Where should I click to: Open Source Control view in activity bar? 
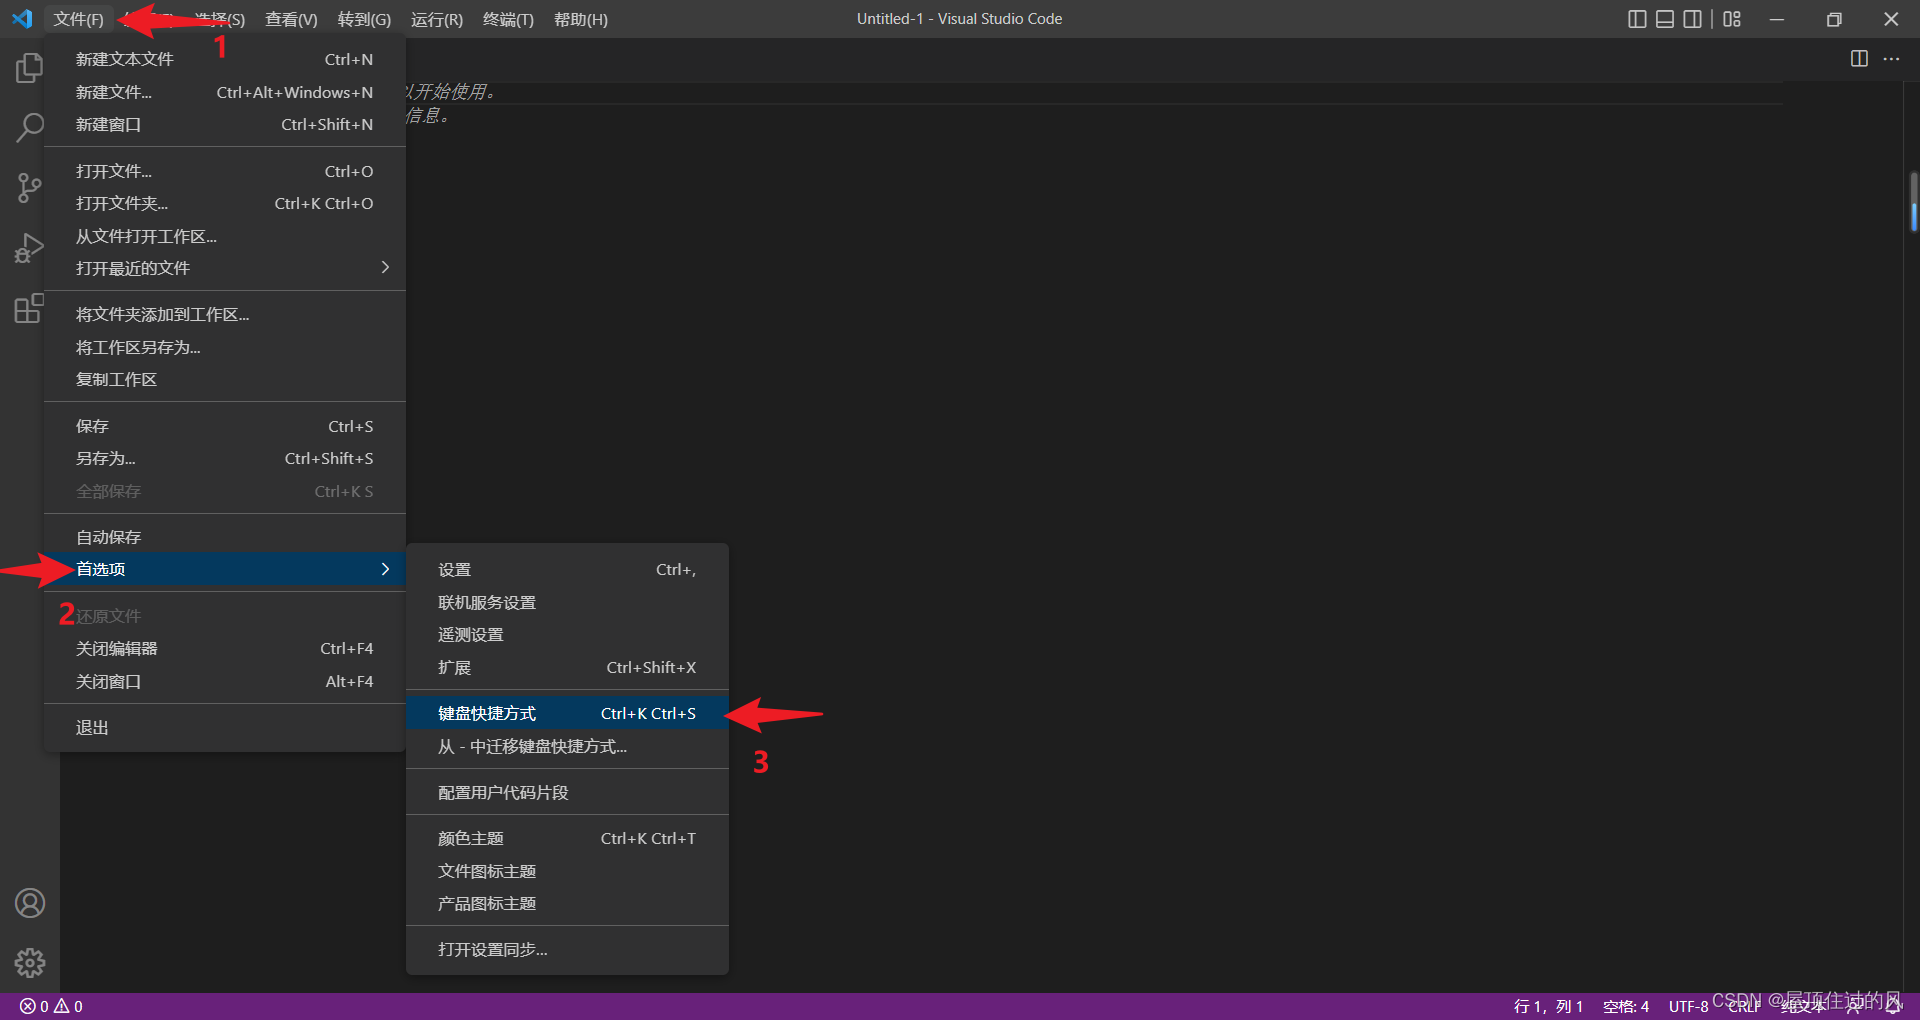[30, 187]
